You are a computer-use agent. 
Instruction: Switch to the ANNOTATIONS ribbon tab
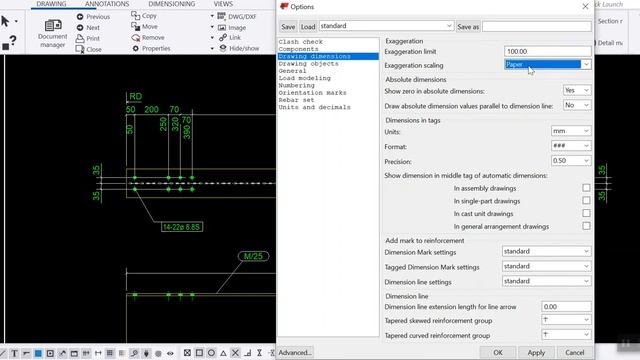tap(107, 4)
